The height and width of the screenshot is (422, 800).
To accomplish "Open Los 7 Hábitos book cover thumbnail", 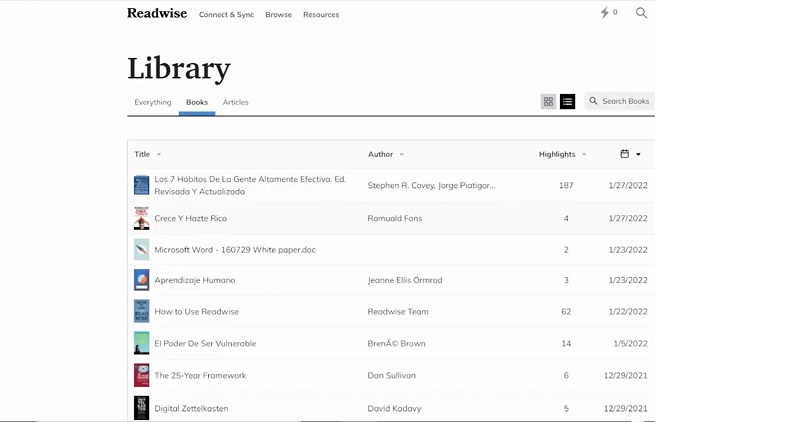I will (141, 185).
